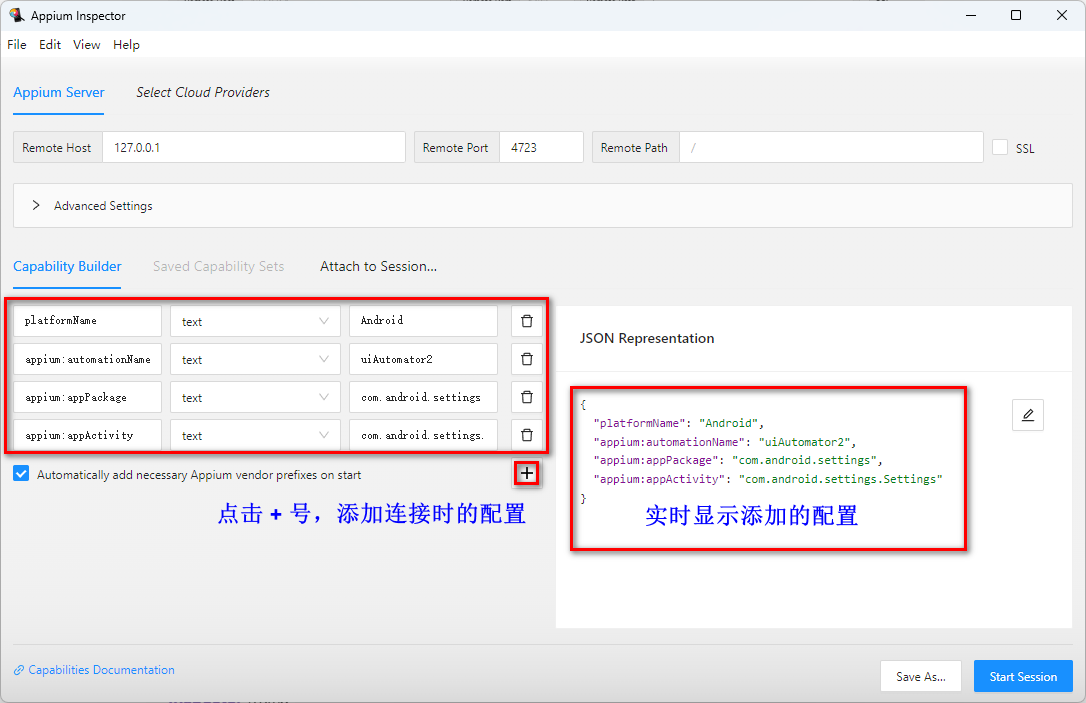This screenshot has width=1086, height=703.
Task: Add a new capability with plus icon
Action: click(x=527, y=474)
